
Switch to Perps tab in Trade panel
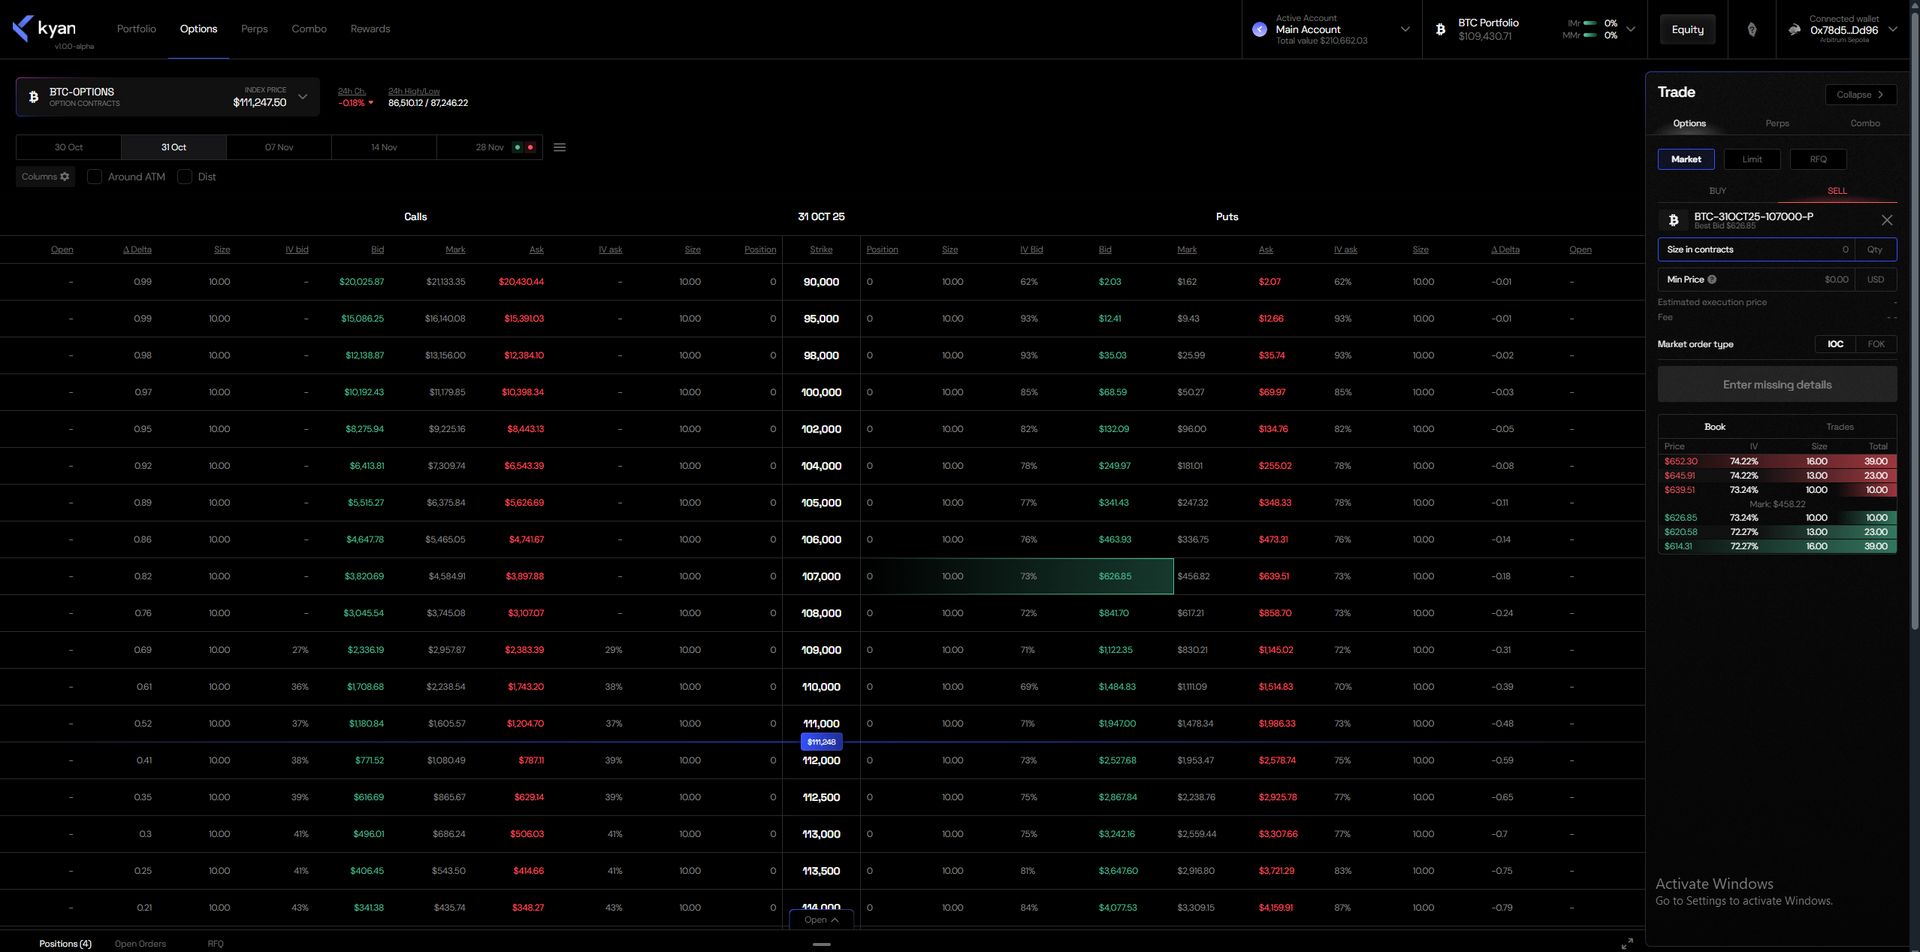(x=1777, y=124)
